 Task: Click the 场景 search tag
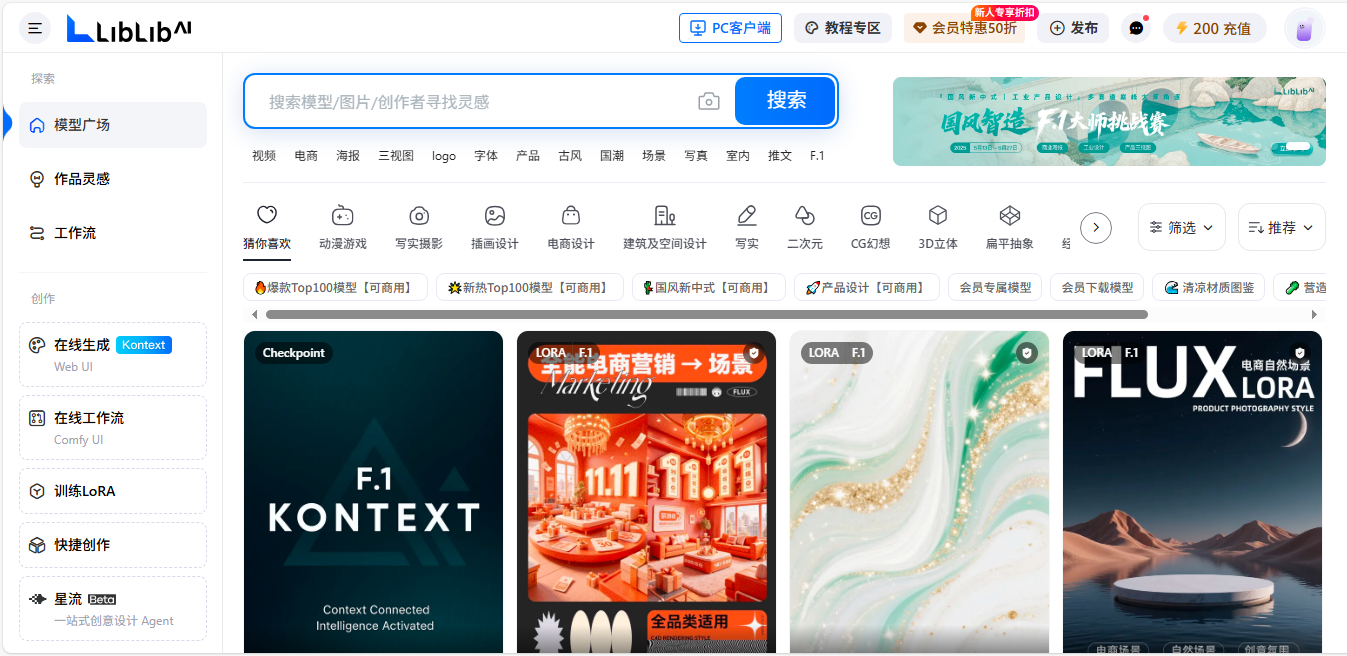(654, 156)
